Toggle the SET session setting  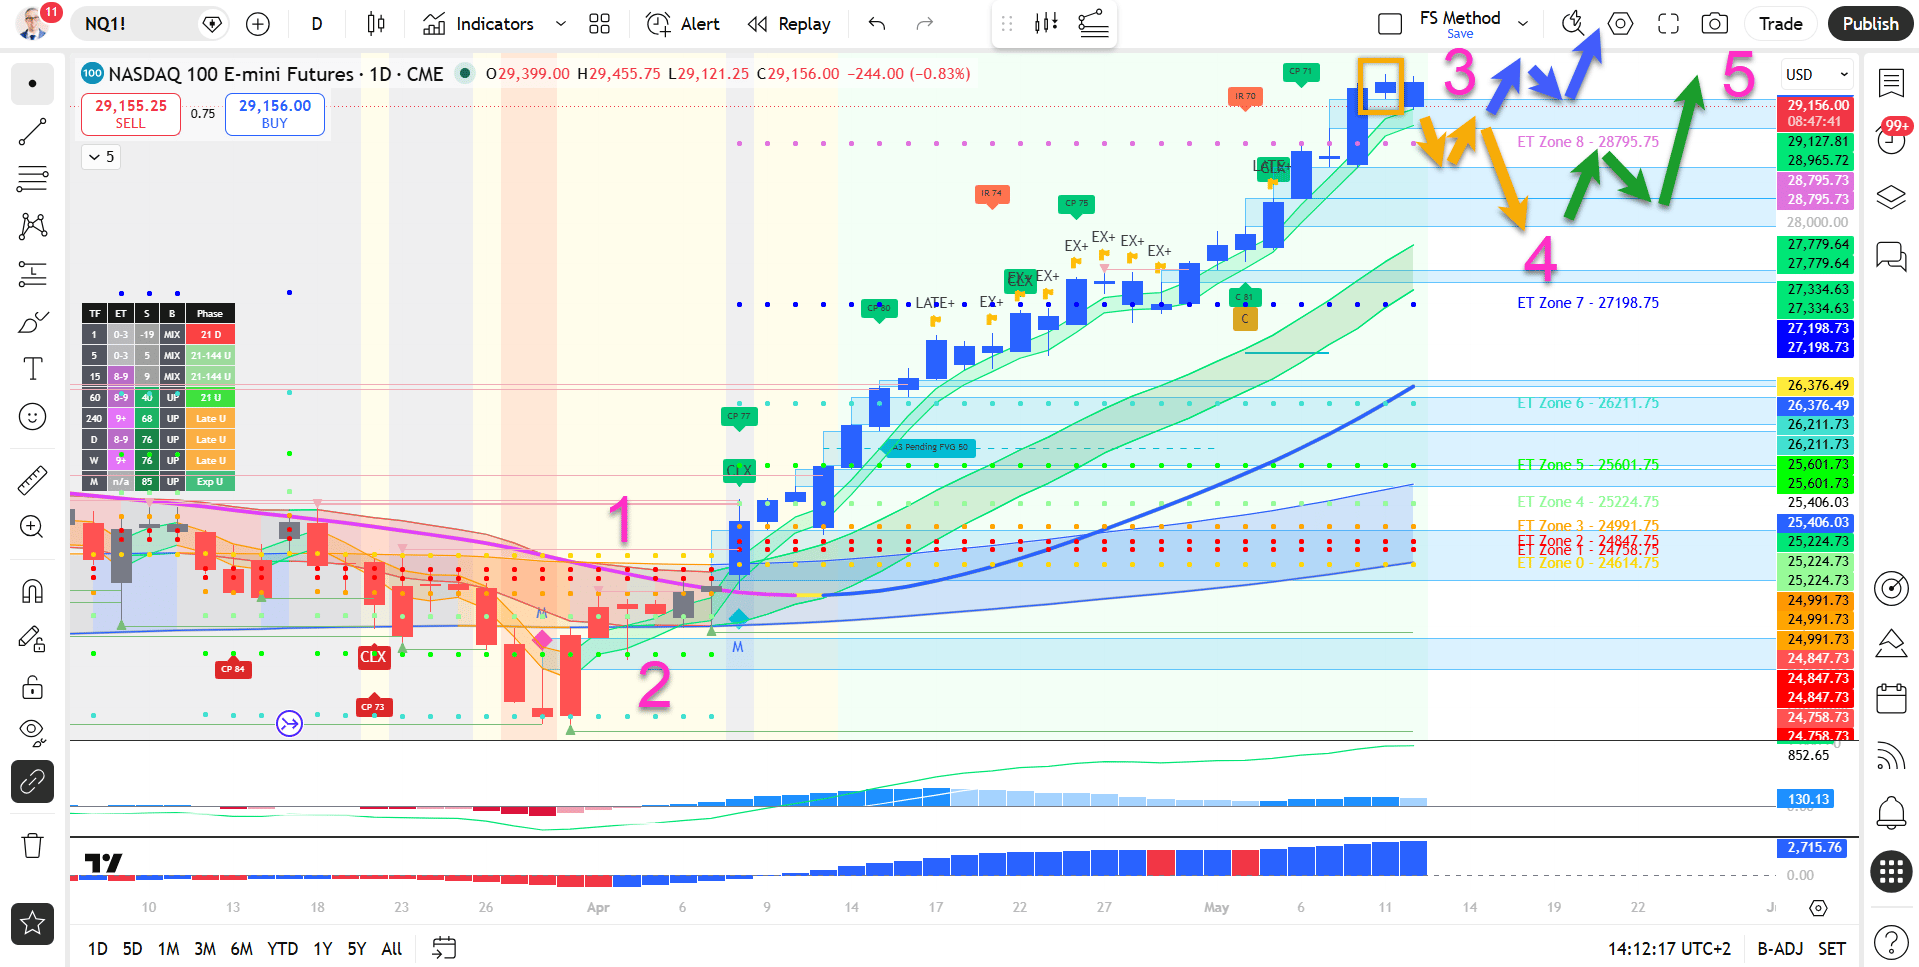coord(1832,949)
